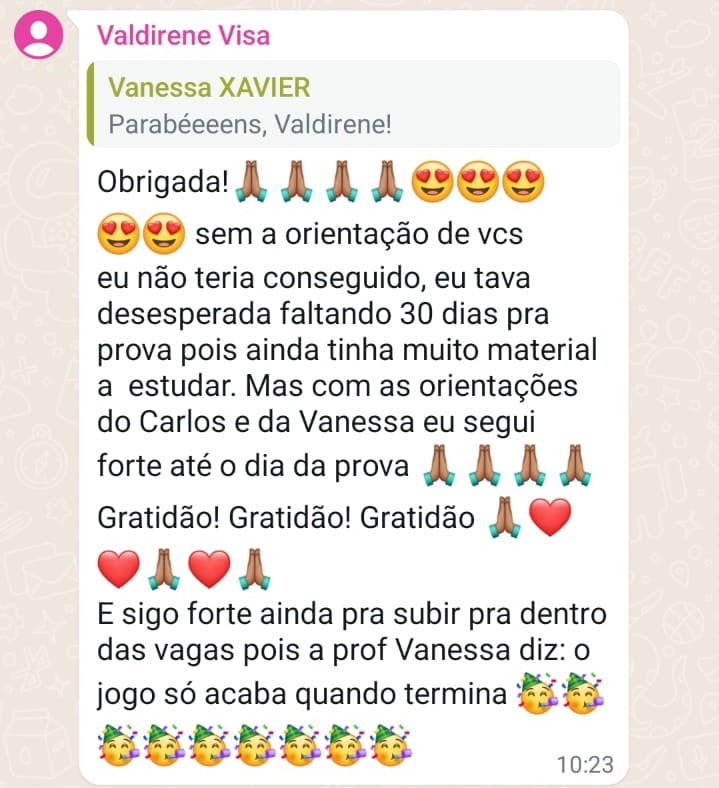719x788 pixels.
Task: Click the first red heart on the hearts line
Action: coord(119,569)
